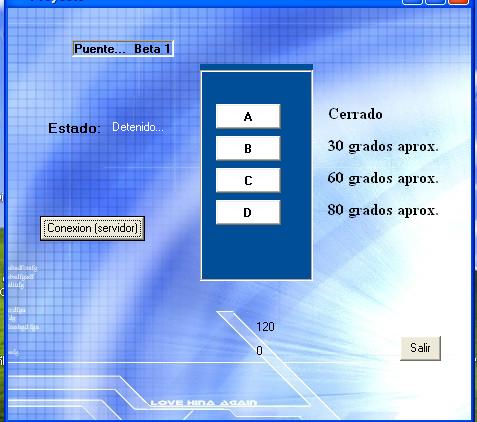This screenshot has width=477, height=422.
Task: Exit using the Salir button
Action: point(420,348)
